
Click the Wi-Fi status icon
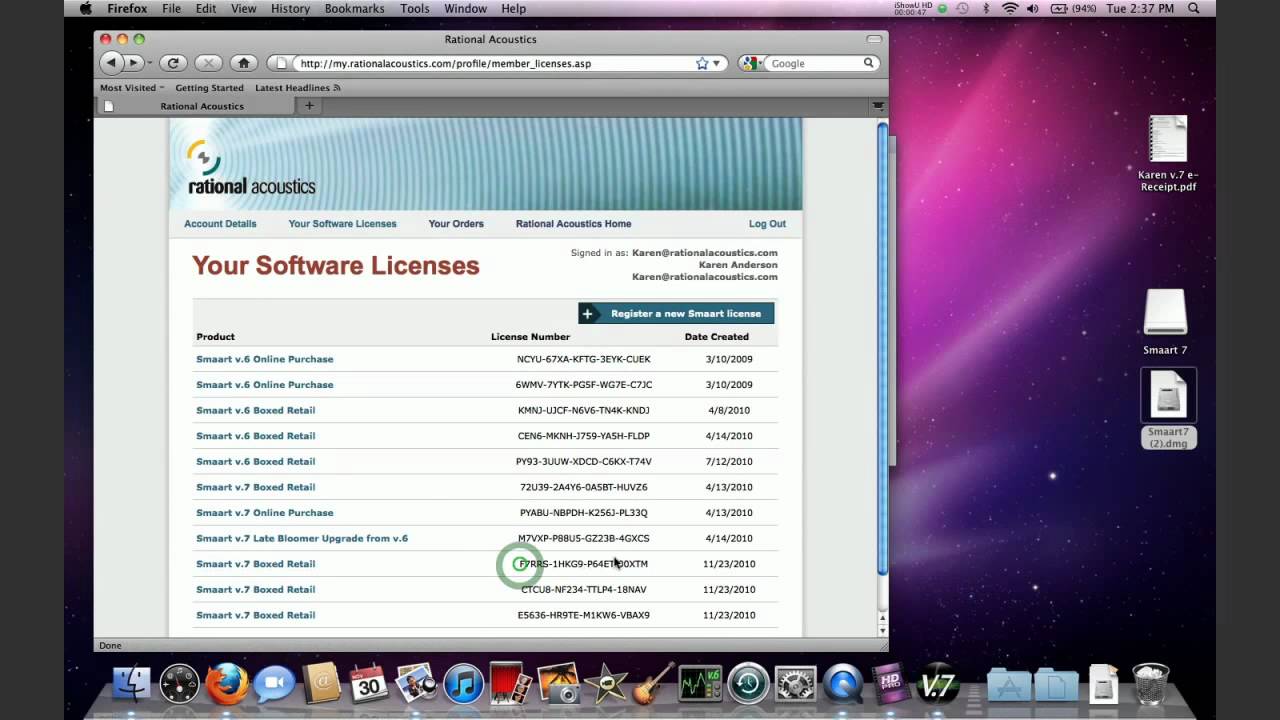pos(1010,9)
